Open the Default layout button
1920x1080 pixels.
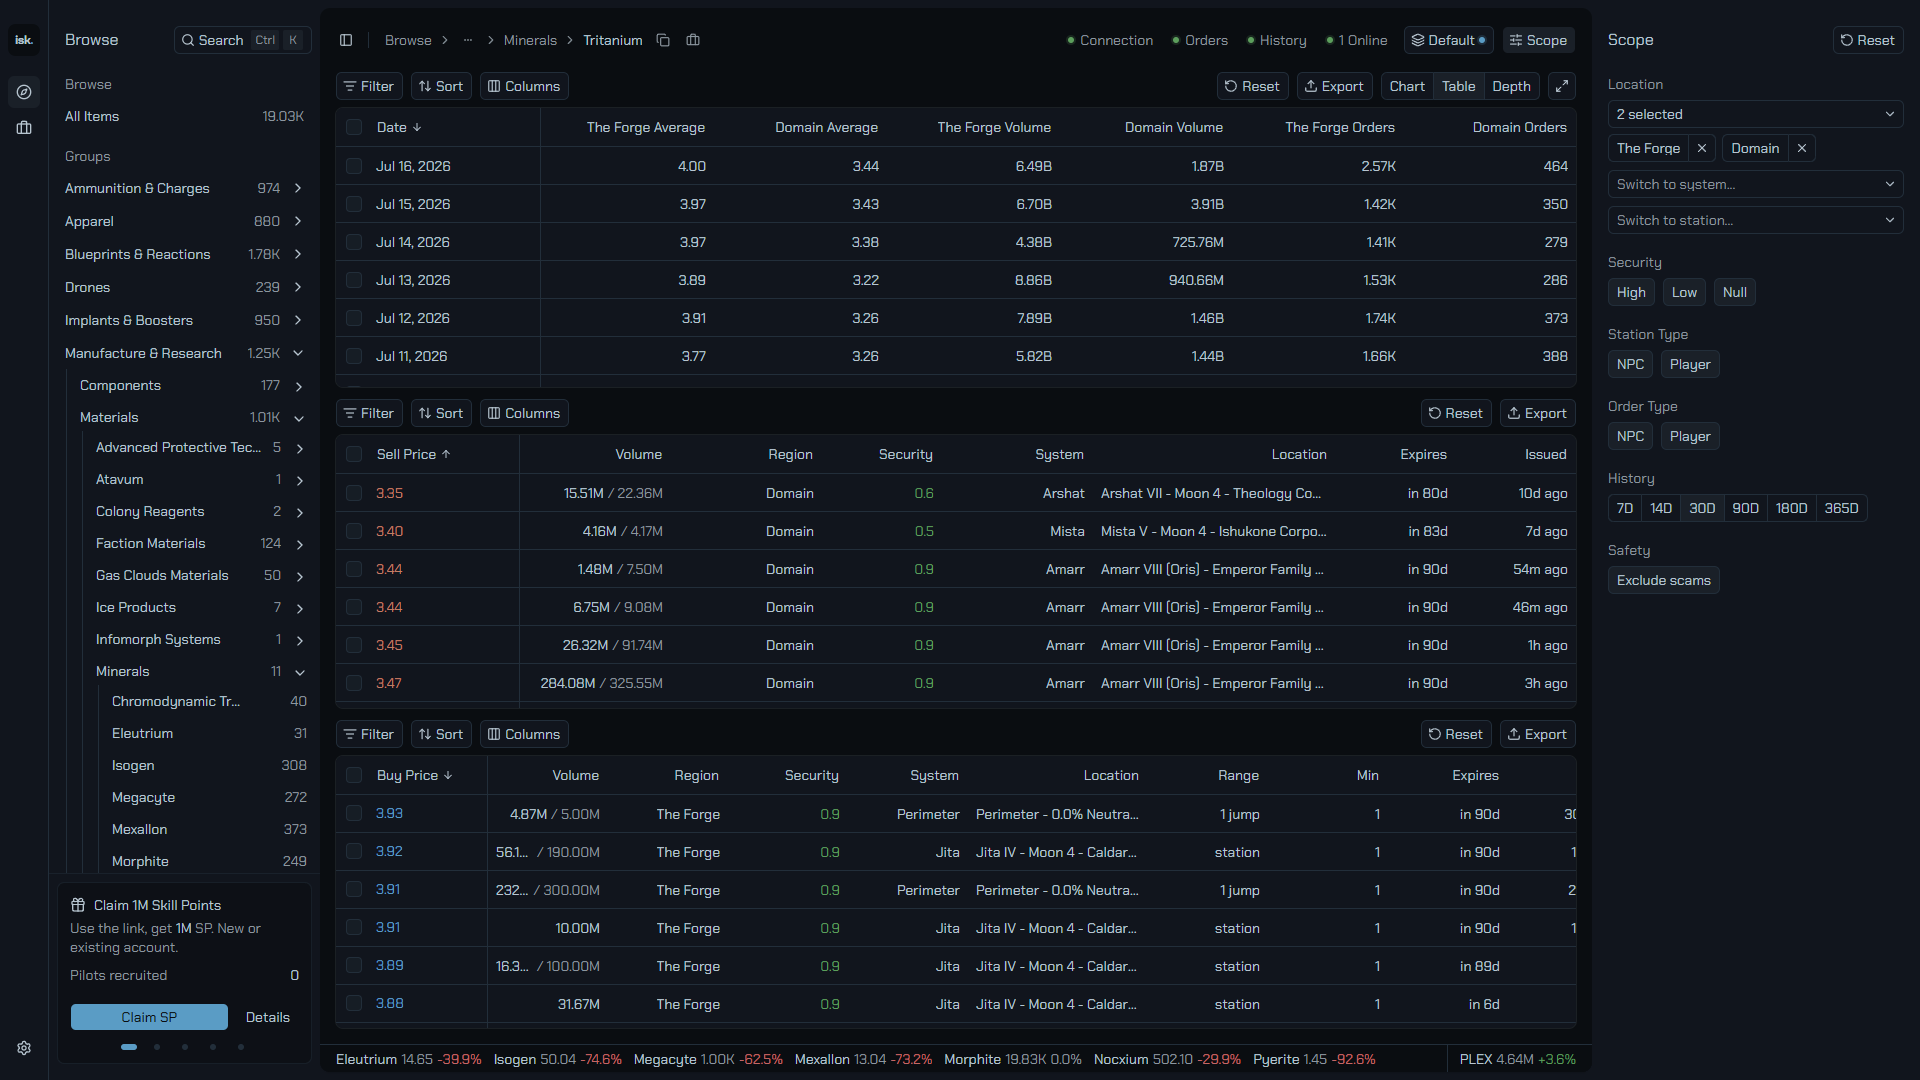tap(1448, 40)
